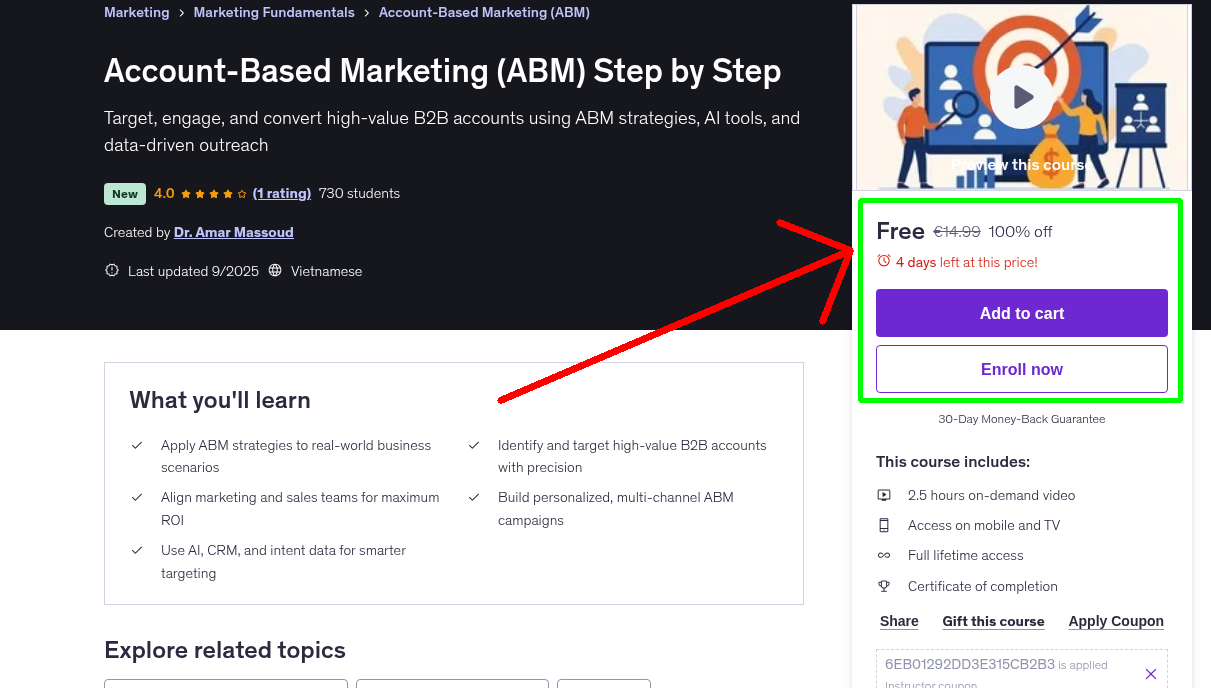Click the on-demand video icon in course includes

click(x=884, y=494)
